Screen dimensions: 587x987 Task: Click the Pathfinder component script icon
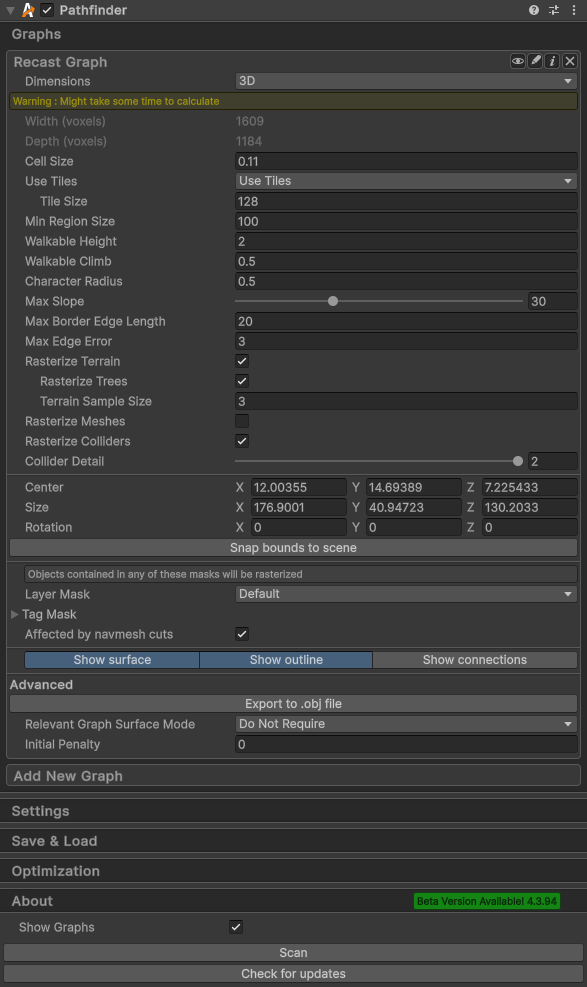point(28,10)
